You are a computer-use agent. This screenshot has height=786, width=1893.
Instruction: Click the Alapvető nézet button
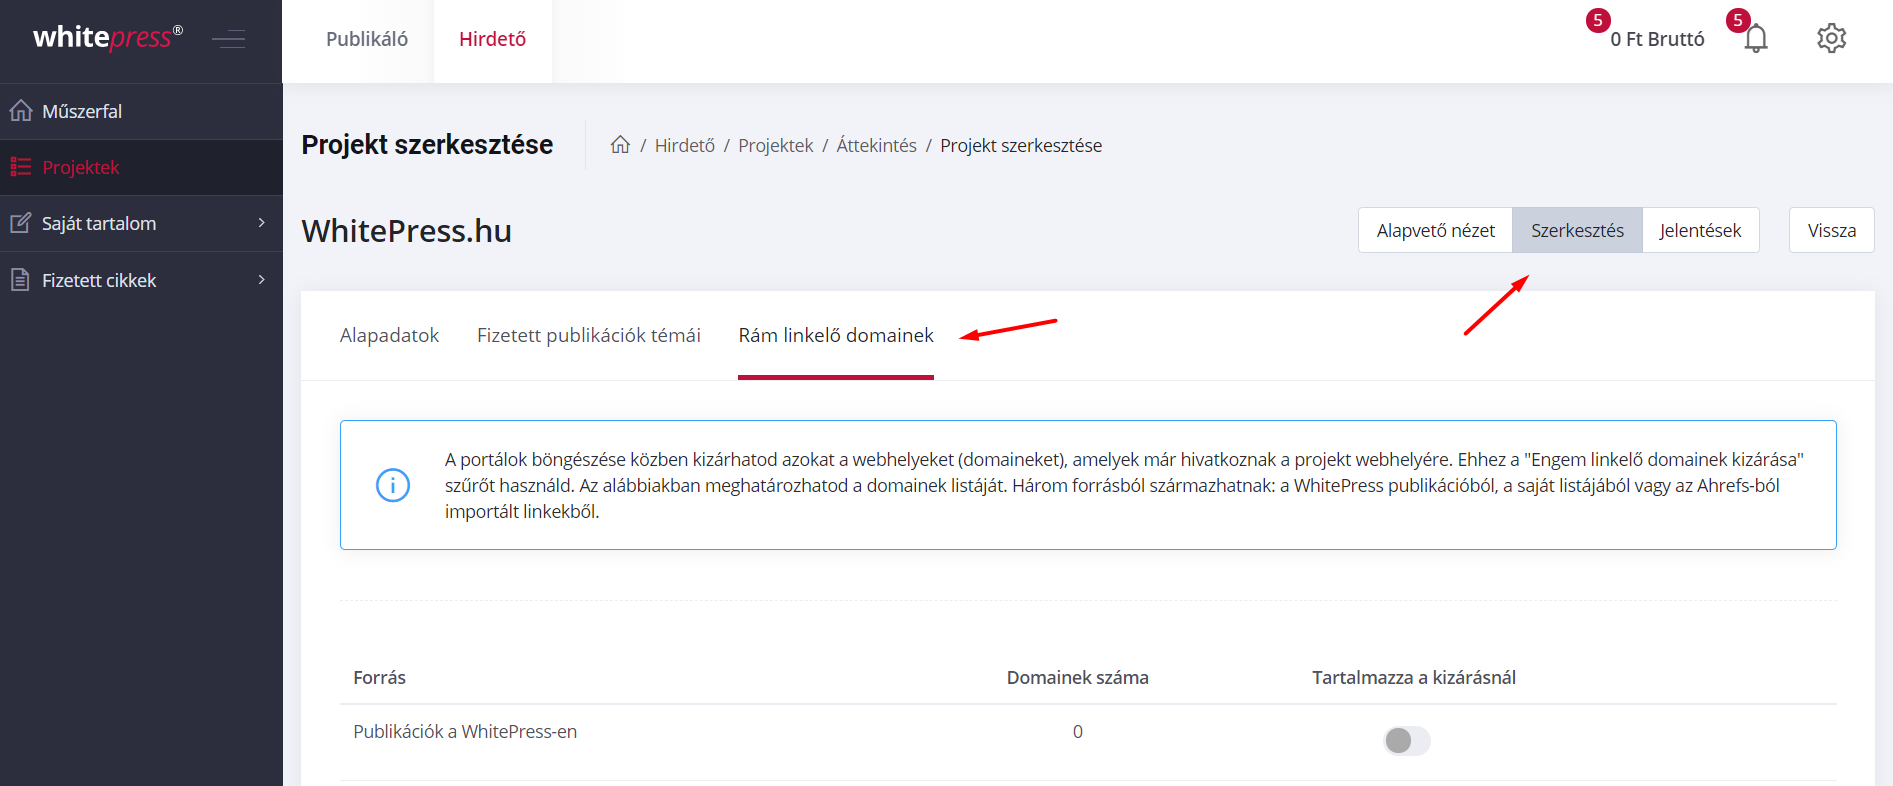pos(1435,230)
